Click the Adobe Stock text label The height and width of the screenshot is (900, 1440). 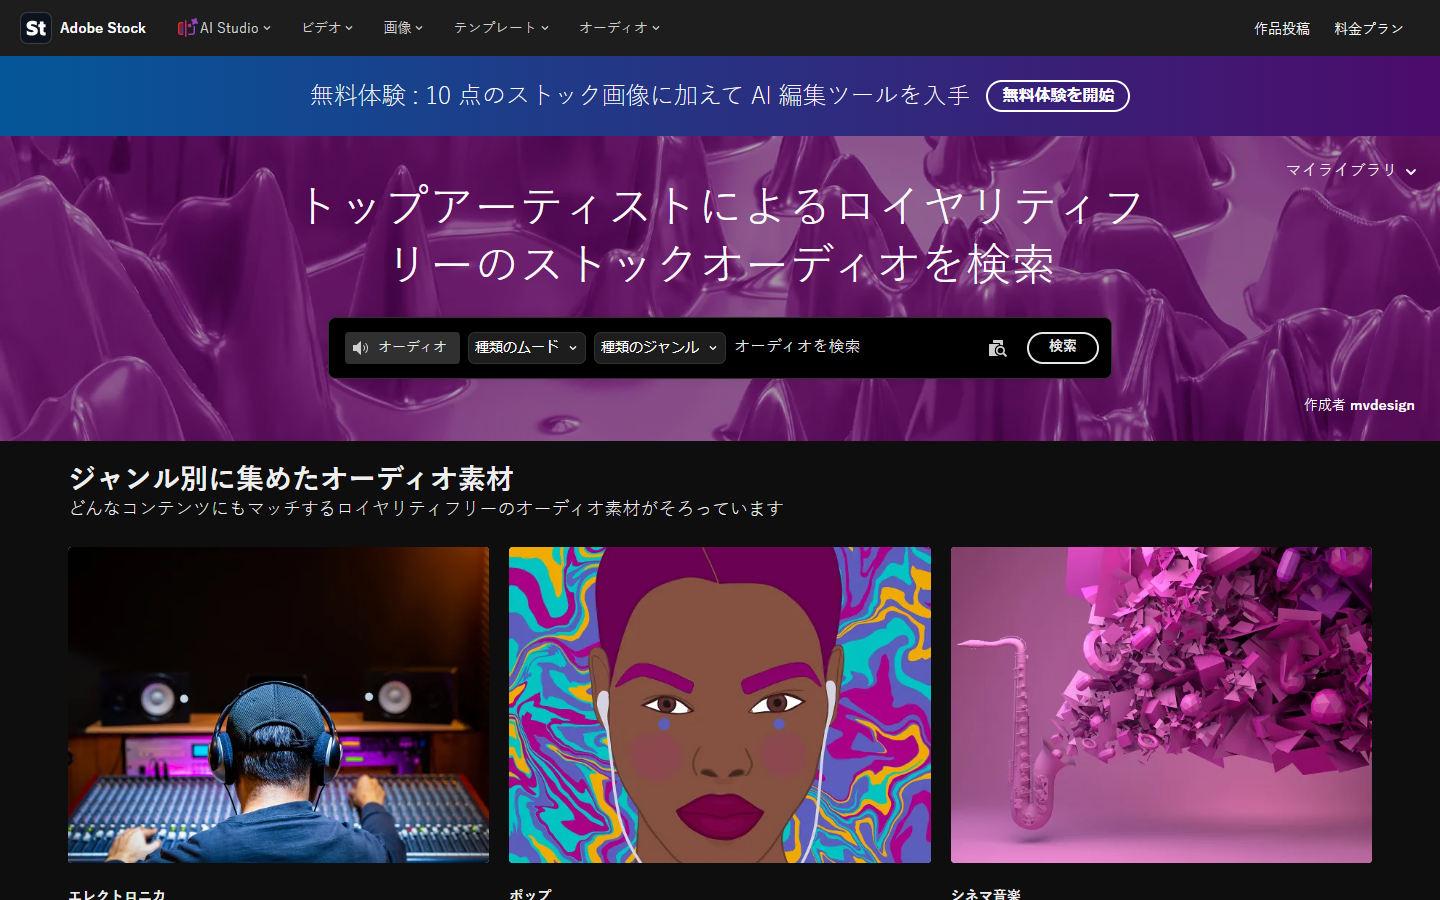tap(103, 28)
